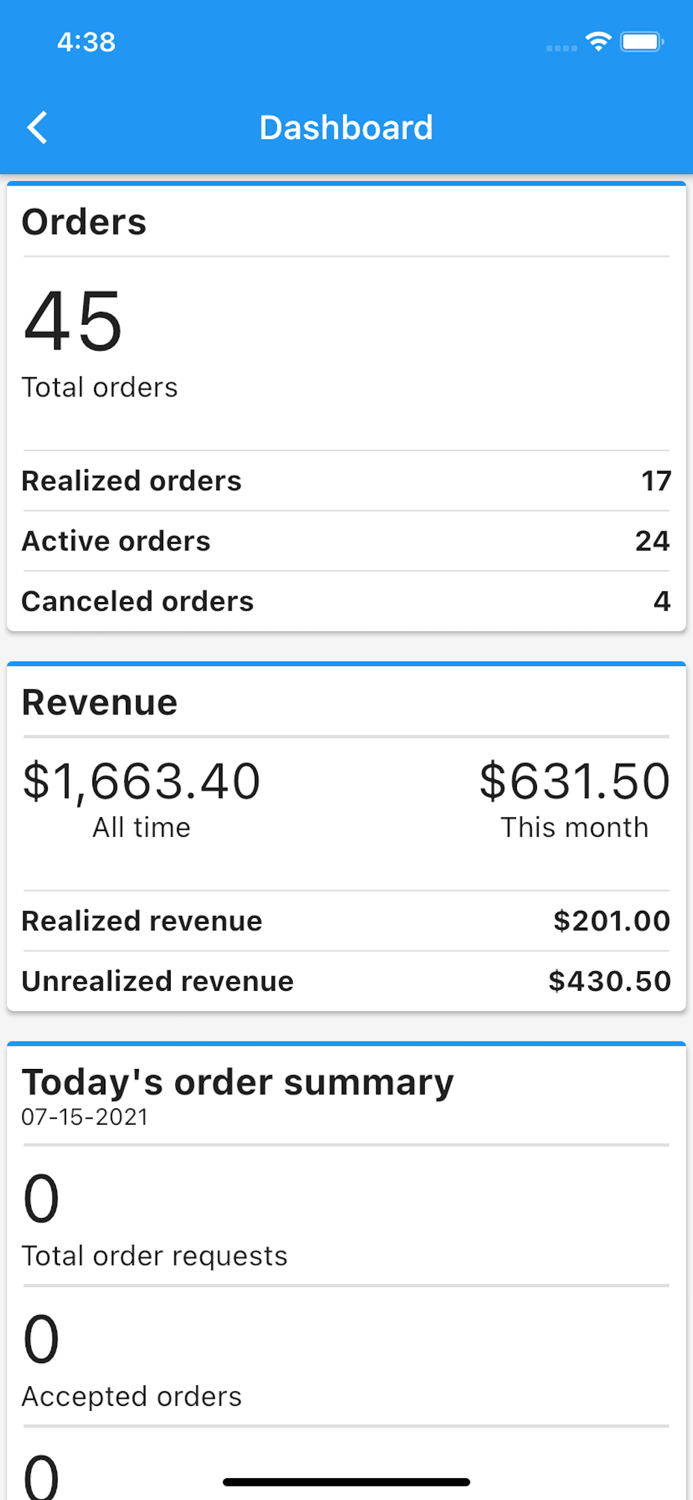Click the Total order requests count
This screenshot has height=1500, width=693.
41,1200
